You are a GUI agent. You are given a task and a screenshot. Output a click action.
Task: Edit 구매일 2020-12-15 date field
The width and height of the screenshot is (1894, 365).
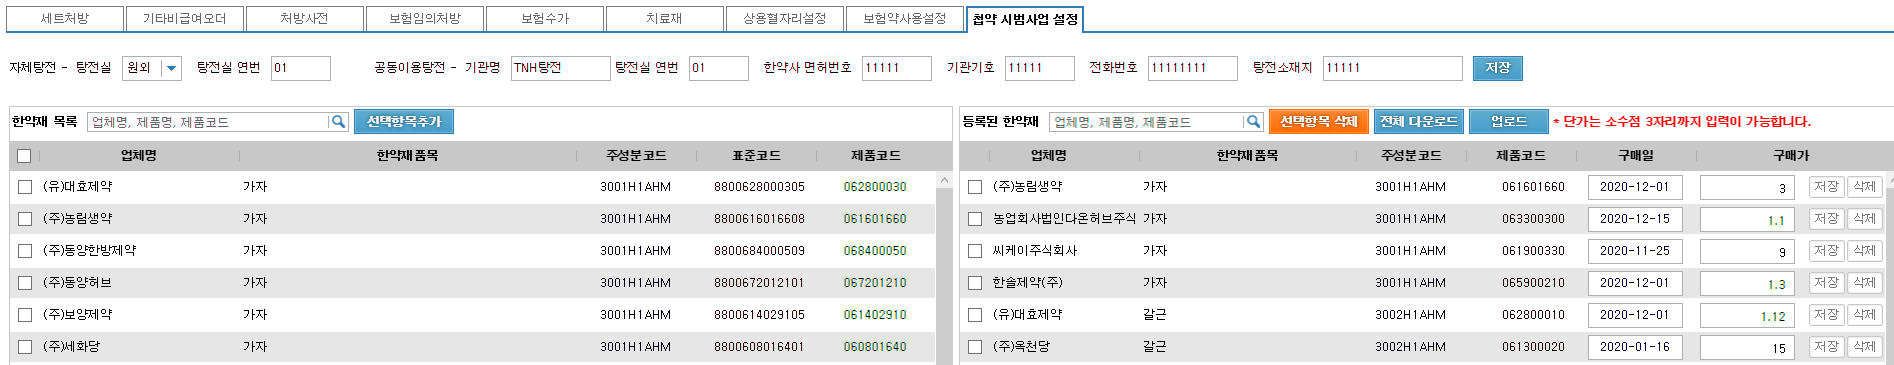[1635, 219]
